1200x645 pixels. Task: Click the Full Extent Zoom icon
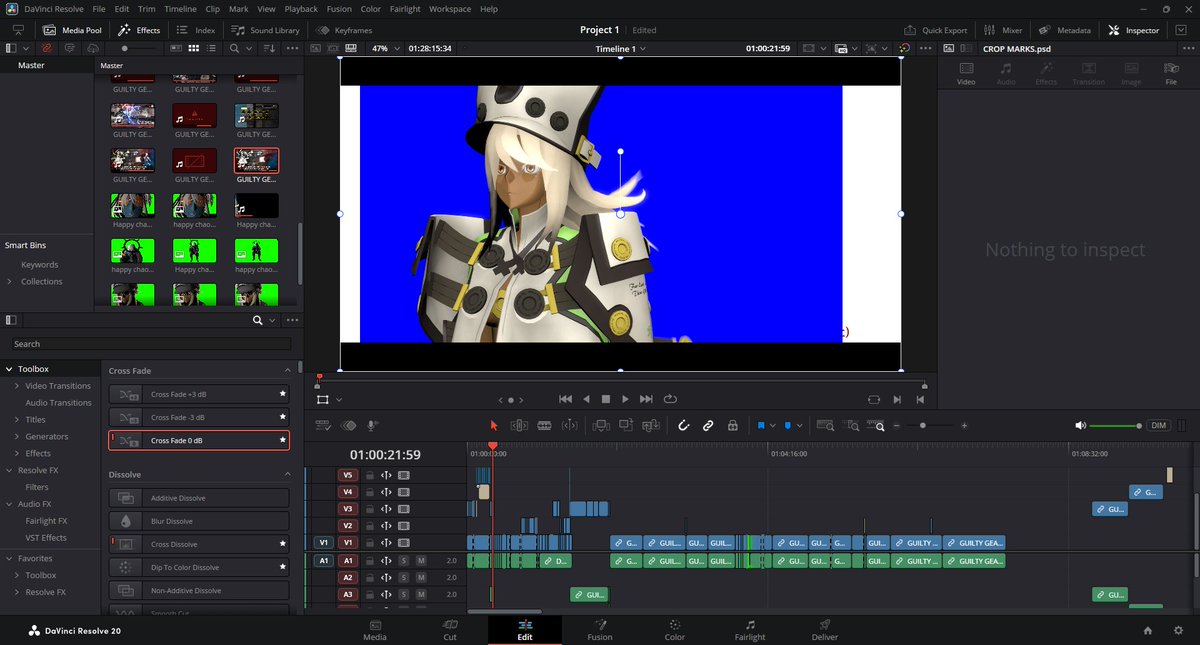[826, 425]
